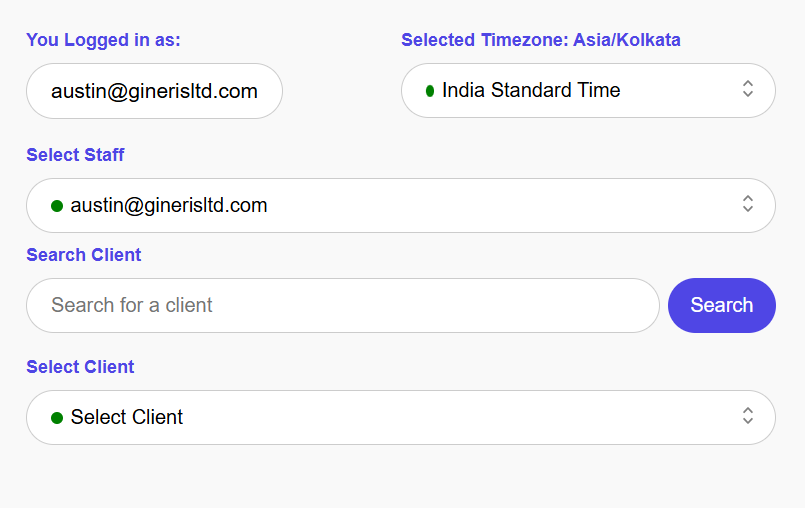Click up-down chevron in timezone dropdown
The image size is (805, 508).
[747, 90]
